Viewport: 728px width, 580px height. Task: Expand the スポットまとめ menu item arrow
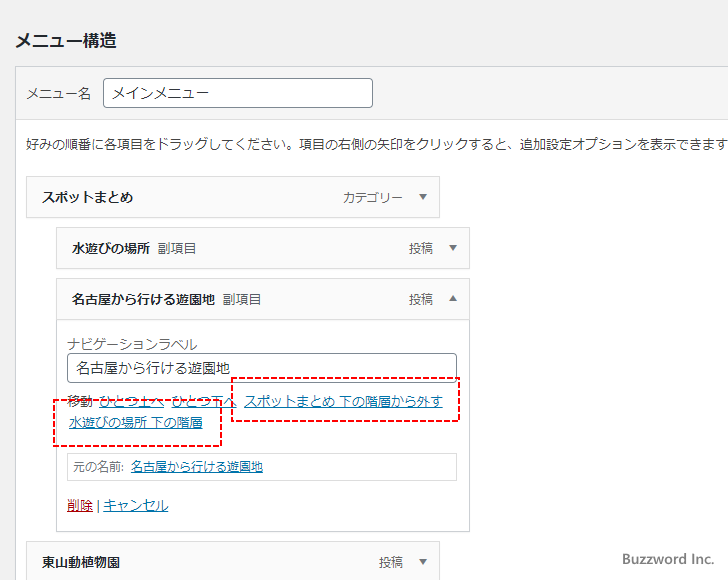[x=423, y=197]
